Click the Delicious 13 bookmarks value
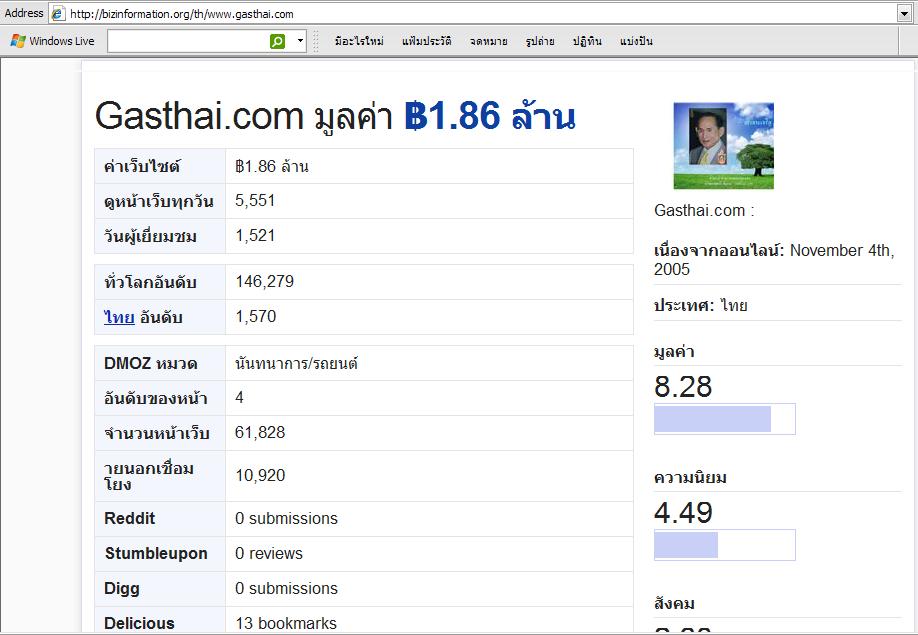Image resolution: width=918 pixels, height=635 pixels. [x=286, y=623]
